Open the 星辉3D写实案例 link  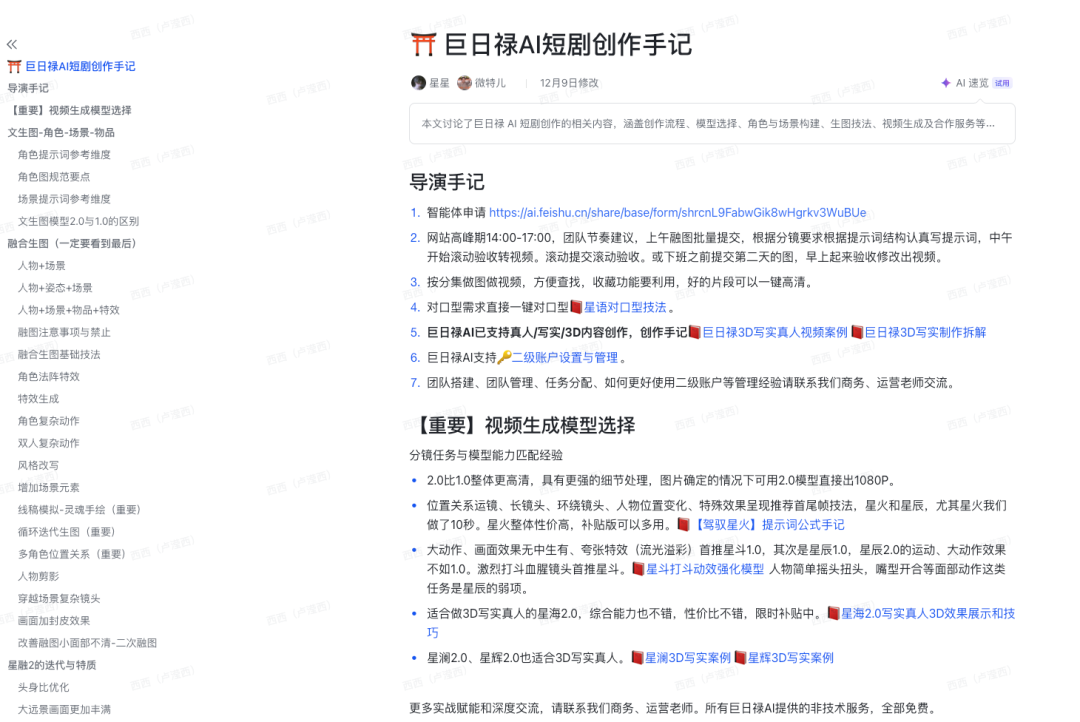click(791, 658)
